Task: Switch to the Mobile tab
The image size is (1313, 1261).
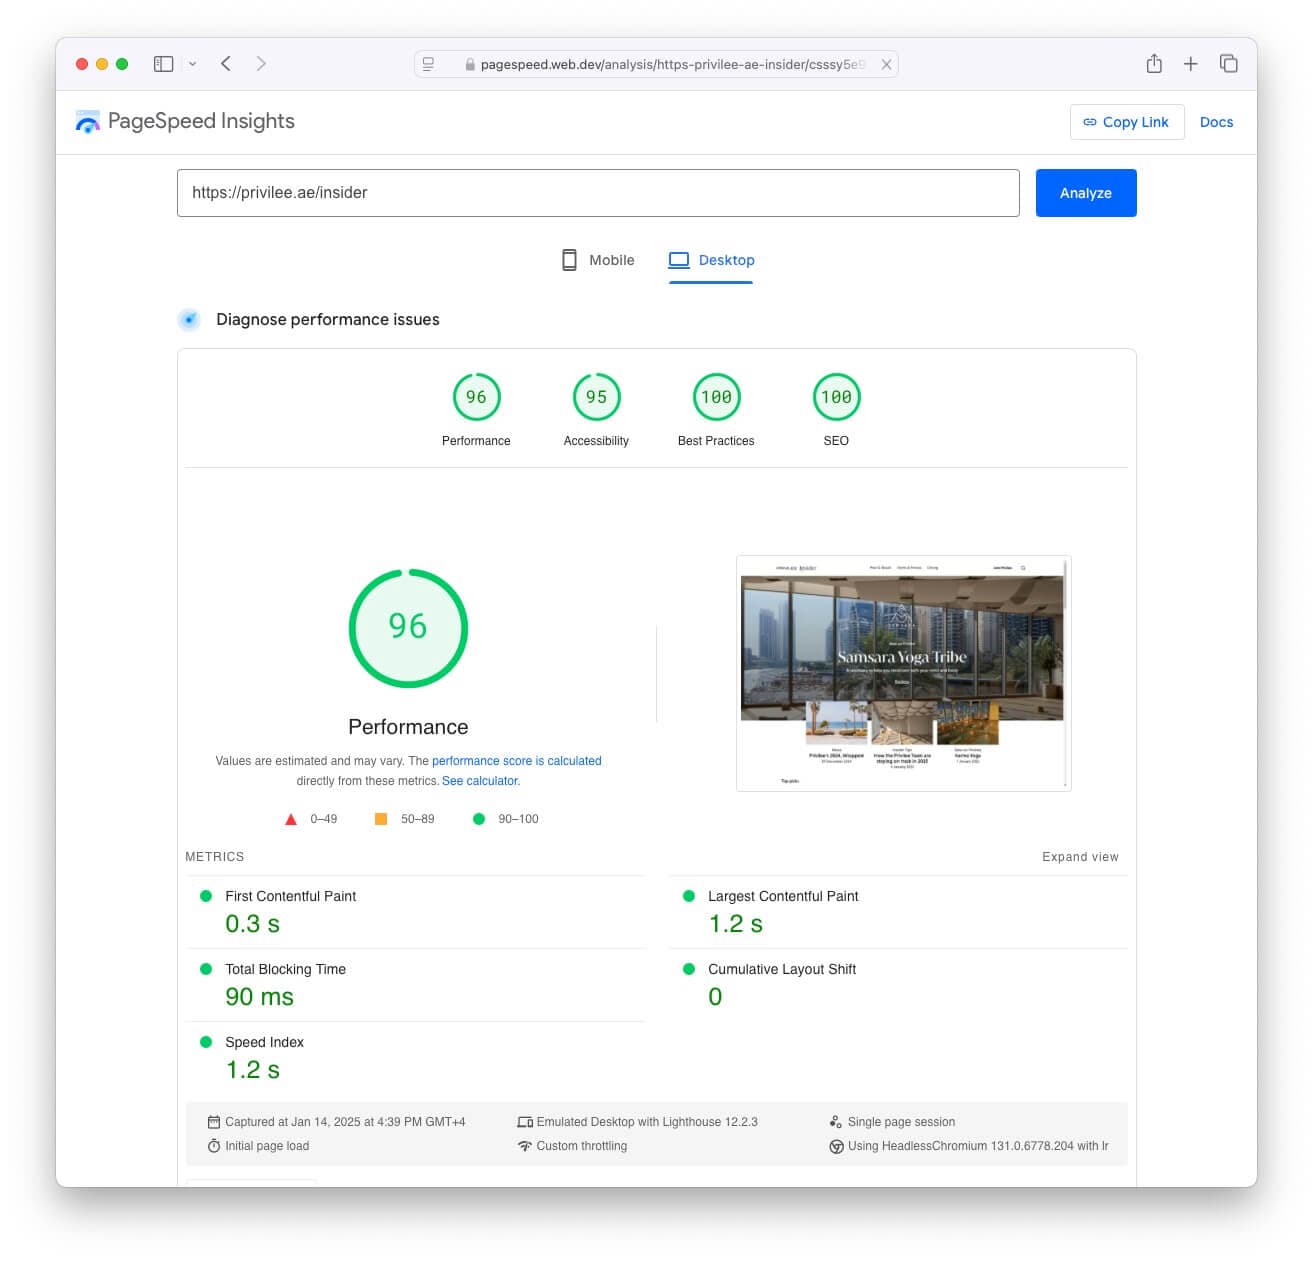Action: (598, 260)
